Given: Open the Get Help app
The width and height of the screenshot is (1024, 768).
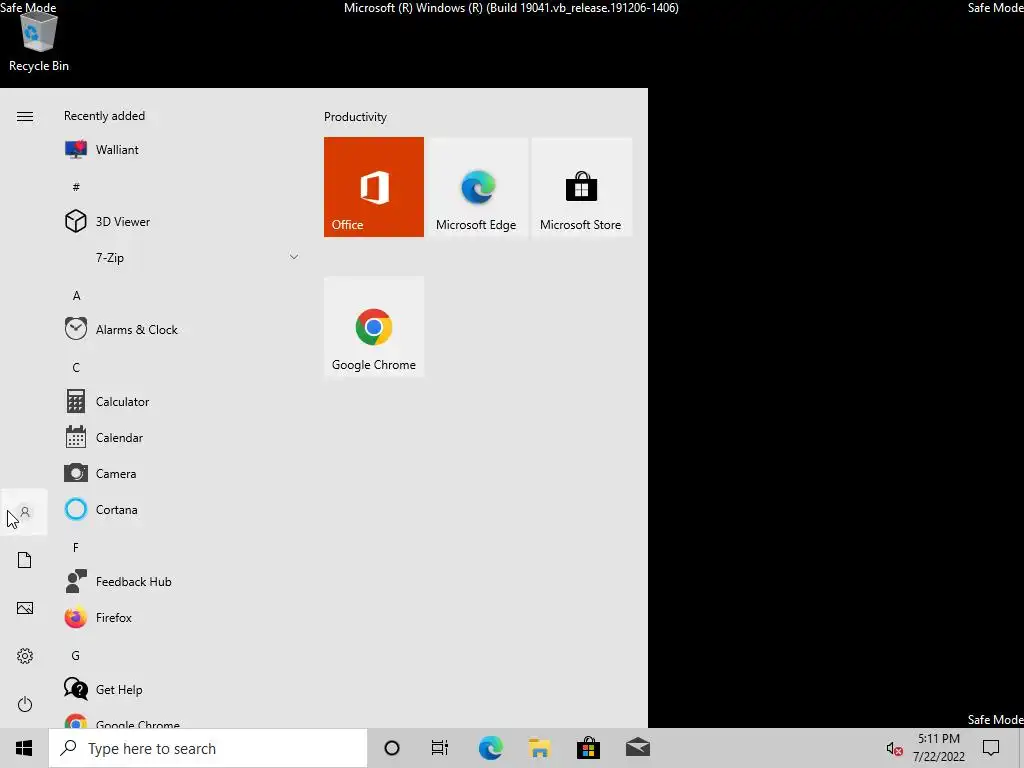Looking at the screenshot, I should coord(182,689).
